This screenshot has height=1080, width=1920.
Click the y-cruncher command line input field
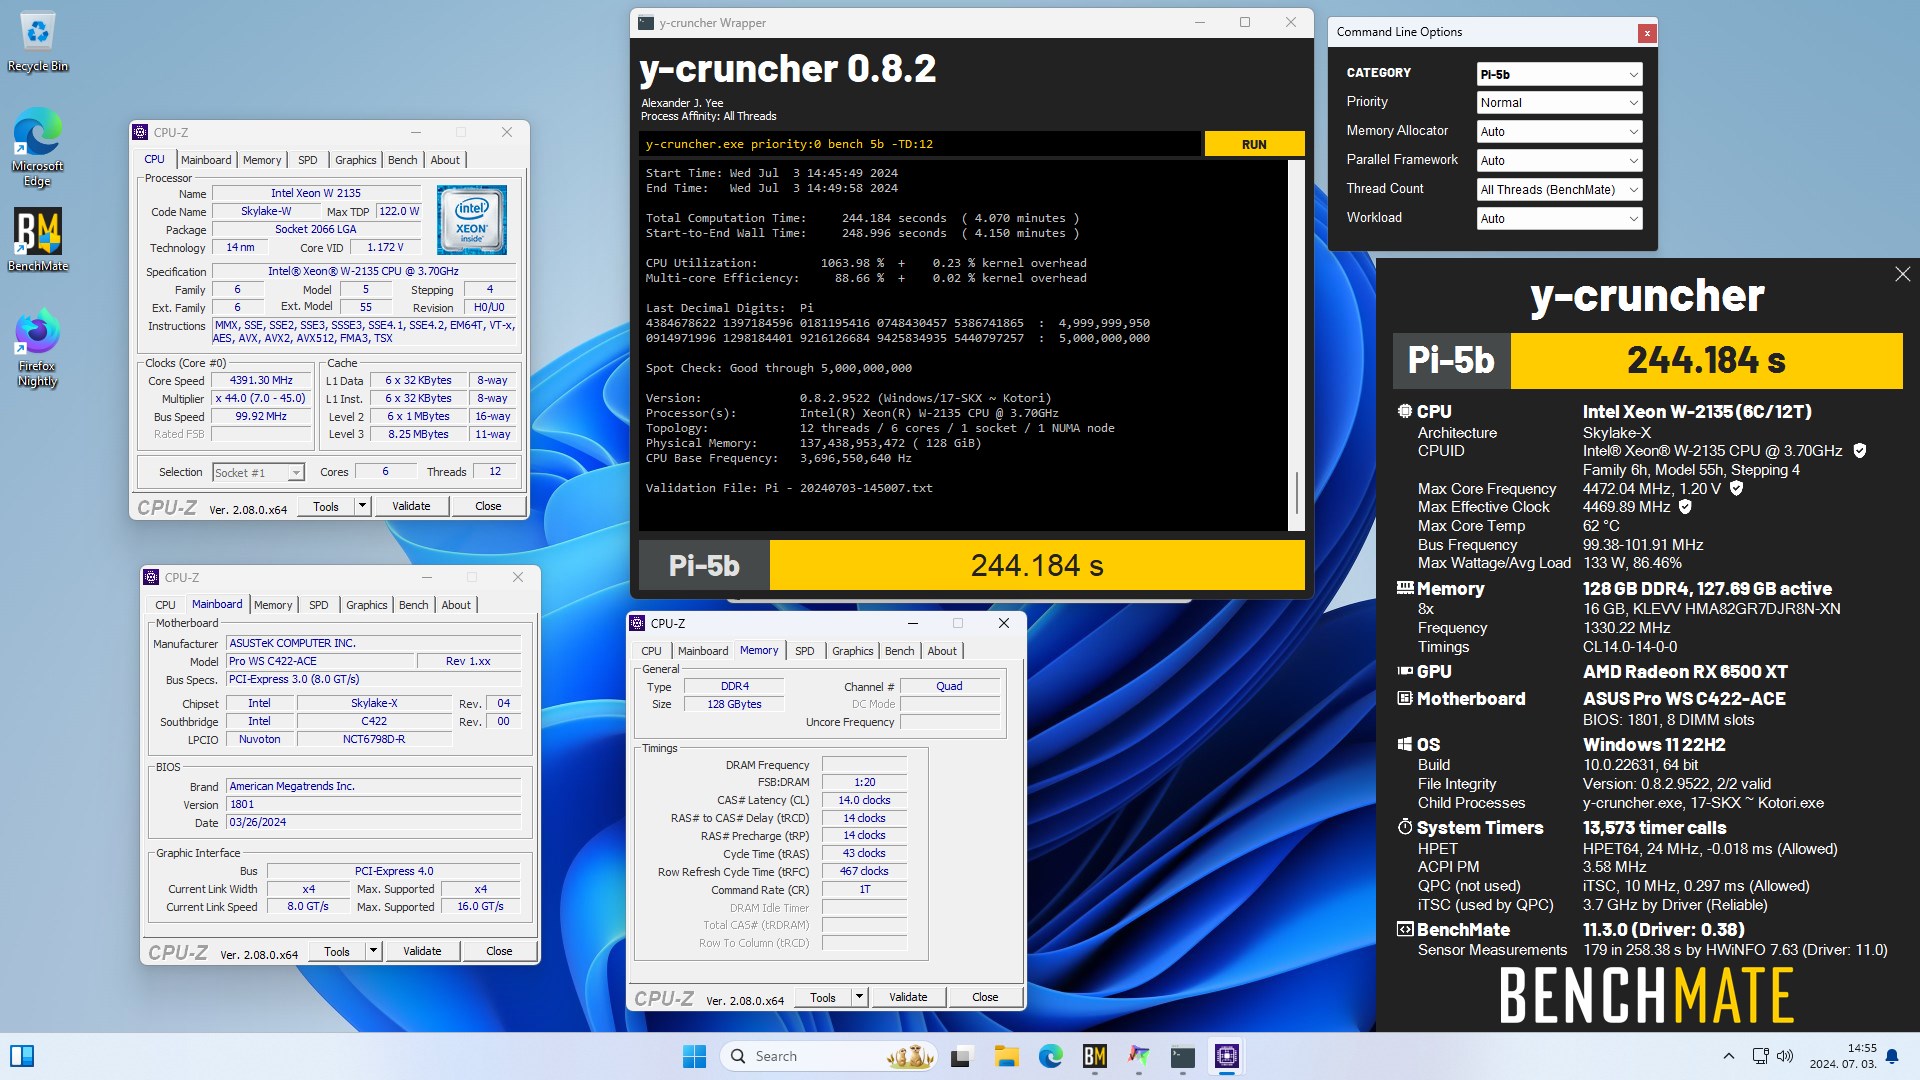(x=920, y=144)
